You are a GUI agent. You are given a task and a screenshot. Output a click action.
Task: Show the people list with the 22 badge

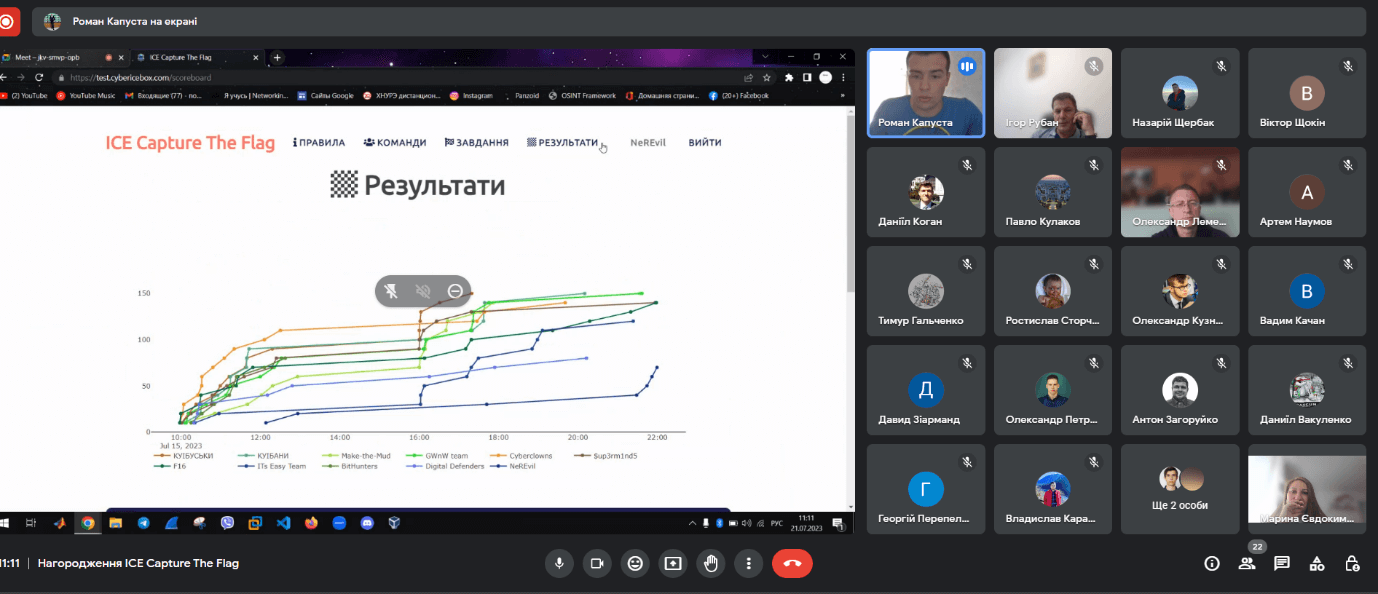(1247, 563)
